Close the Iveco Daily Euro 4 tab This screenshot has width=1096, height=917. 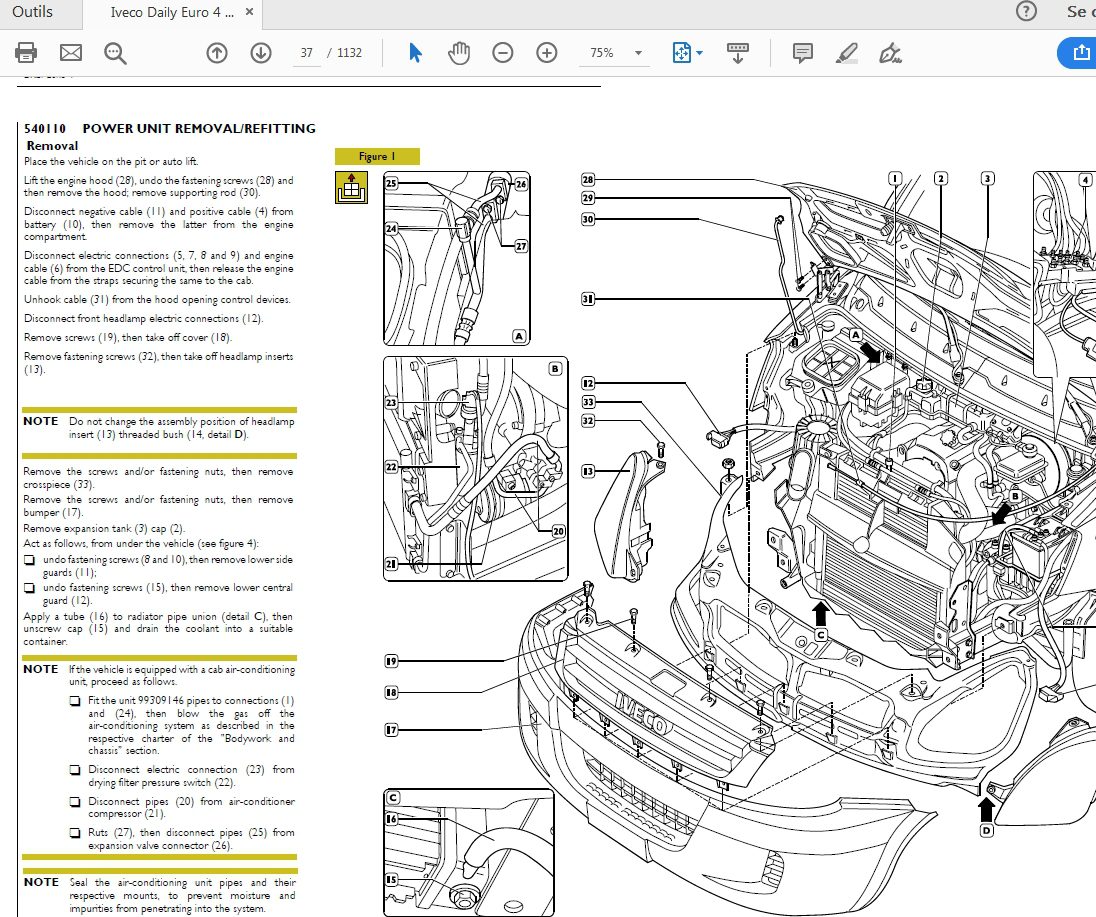click(x=250, y=12)
